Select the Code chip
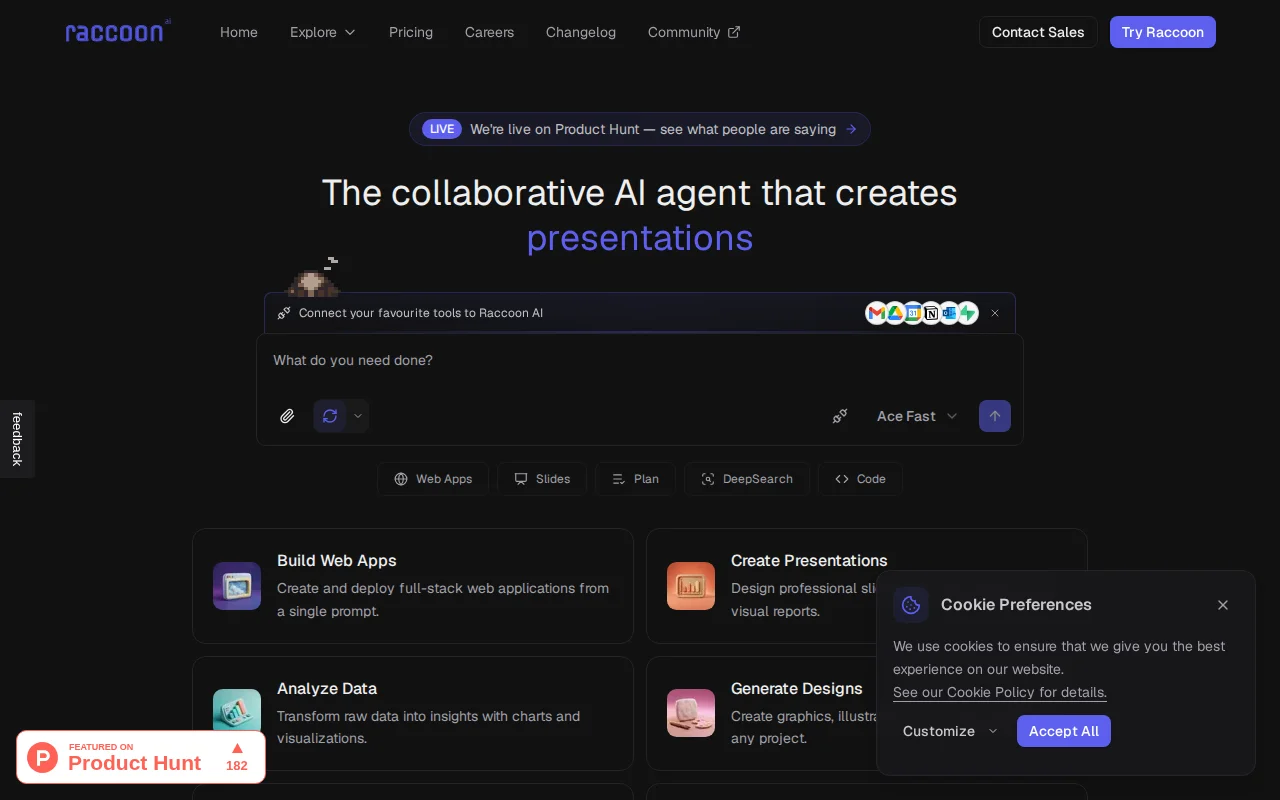Screen dimensions: 1280x800 [860, 479]
